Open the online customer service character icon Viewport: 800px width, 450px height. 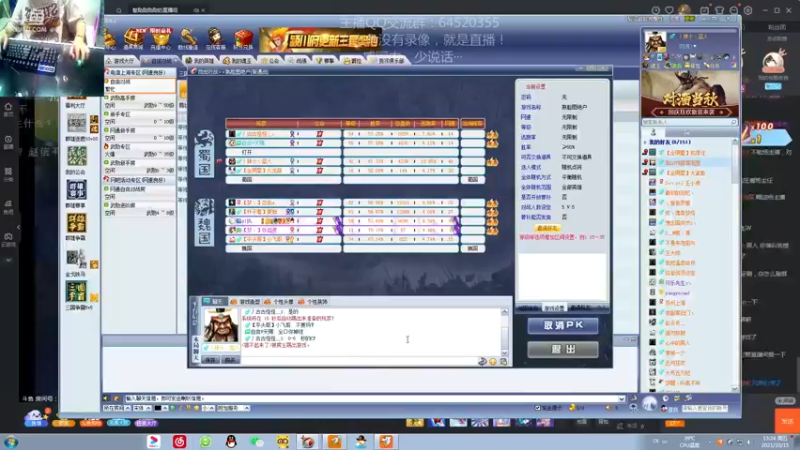pyautogui.click(x=215, y=39)
